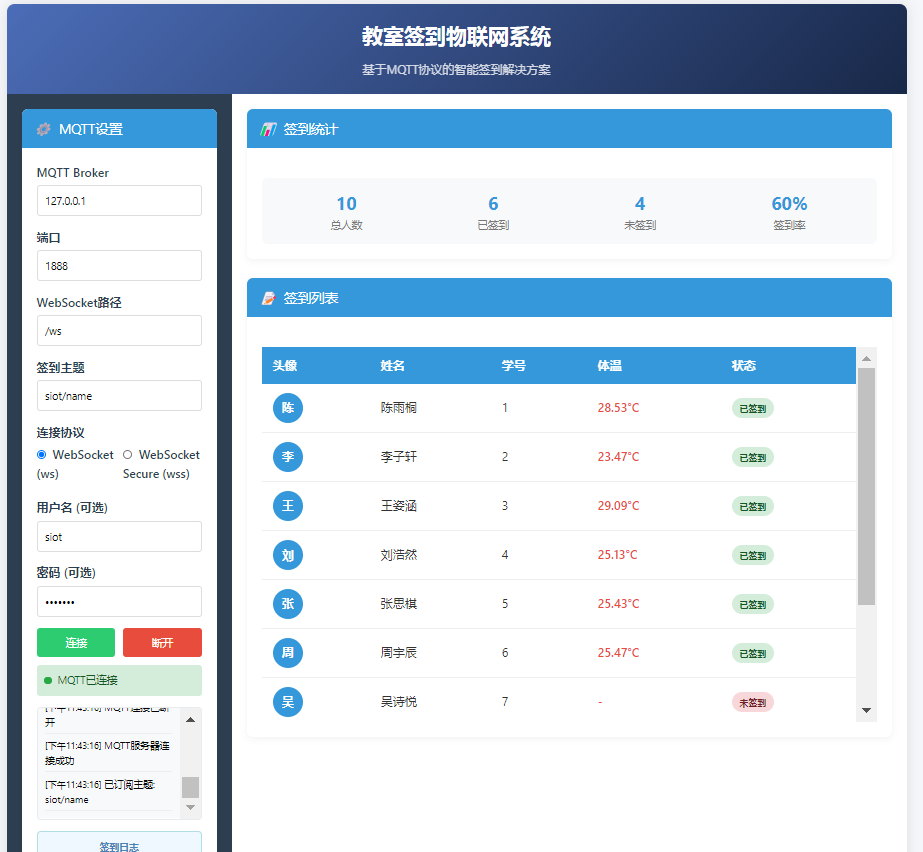The height and width of the screenshot is (852, 923).
Task: Click into the MQTT Broker address field
Action: 119,200
